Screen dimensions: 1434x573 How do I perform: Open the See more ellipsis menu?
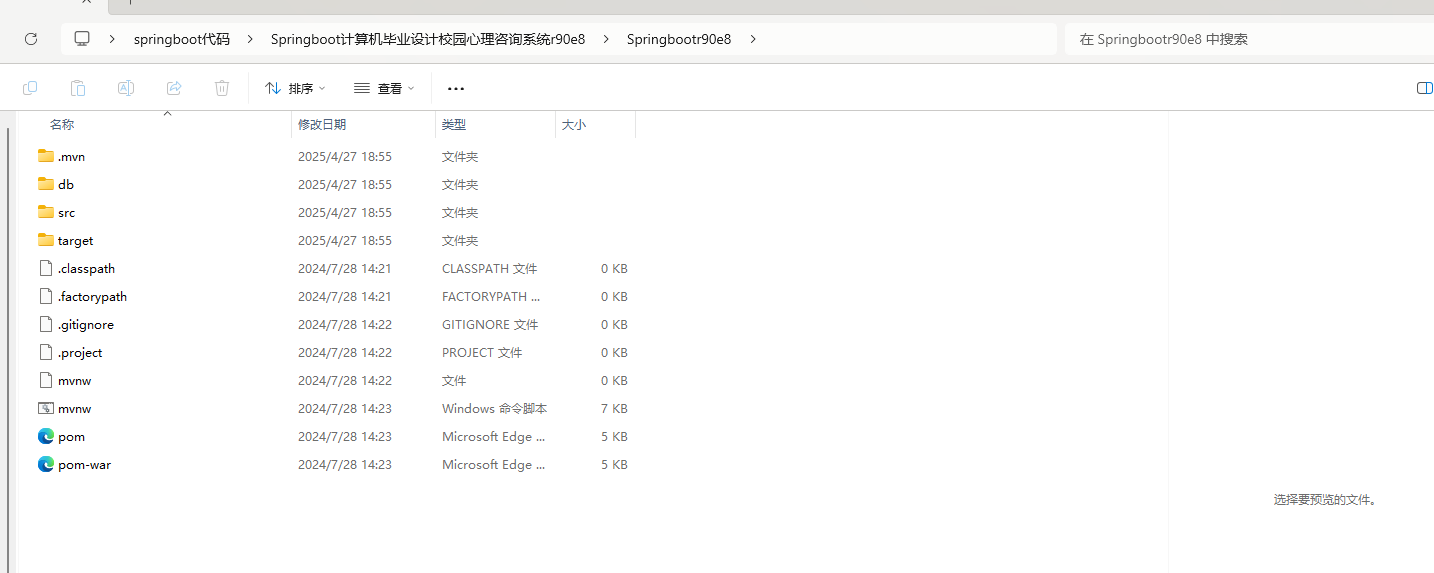click(456, 88)
